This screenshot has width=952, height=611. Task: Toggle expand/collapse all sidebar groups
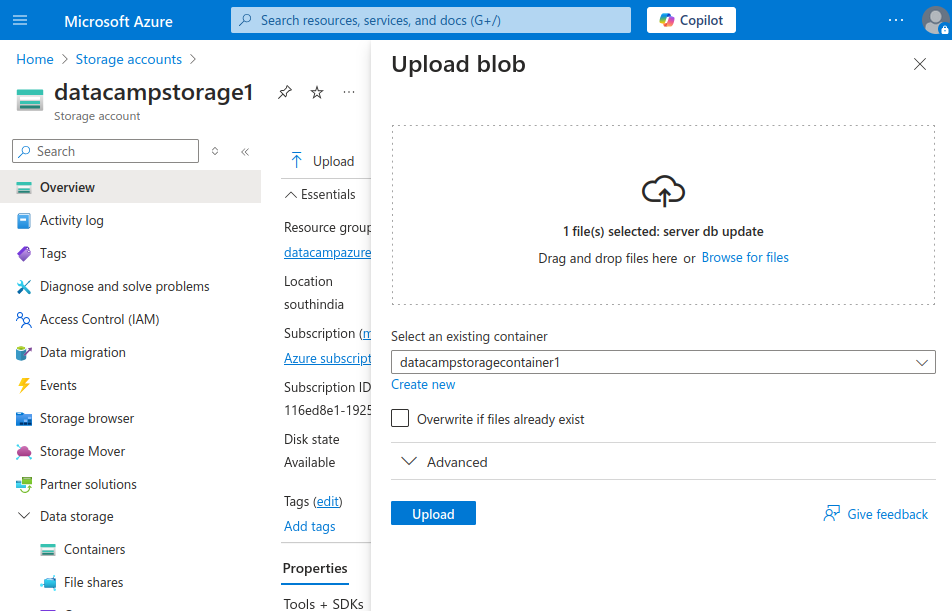(215, 151)
